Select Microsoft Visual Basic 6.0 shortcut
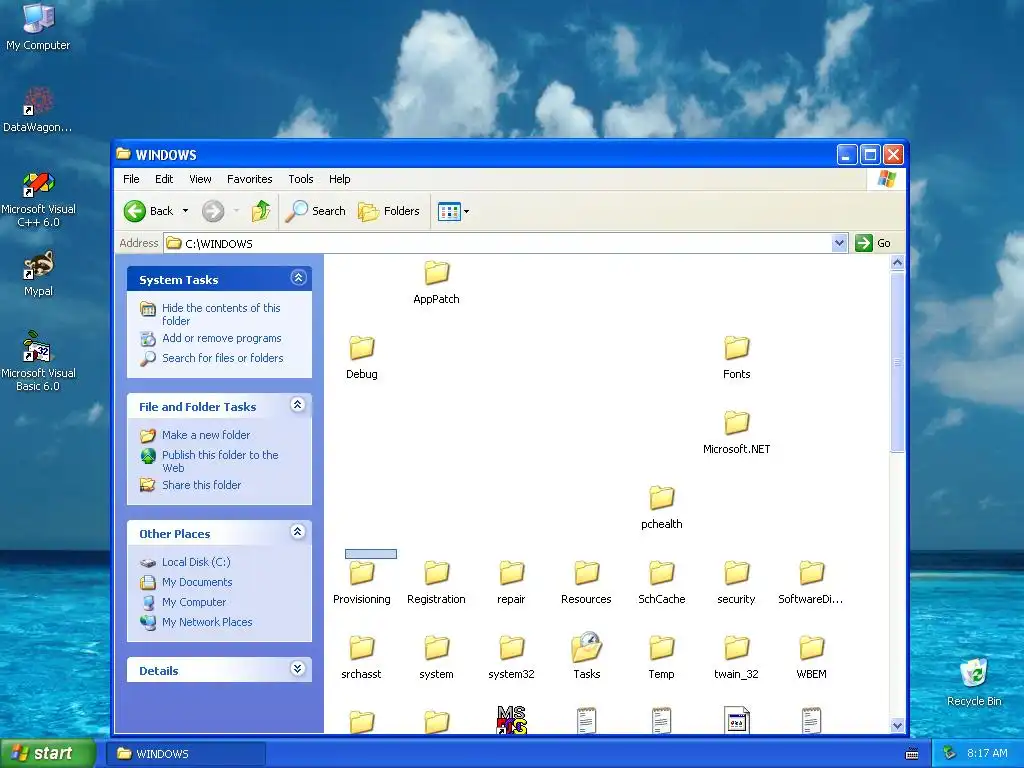This screenshot has width=1024, height=768. coord(38,362)
